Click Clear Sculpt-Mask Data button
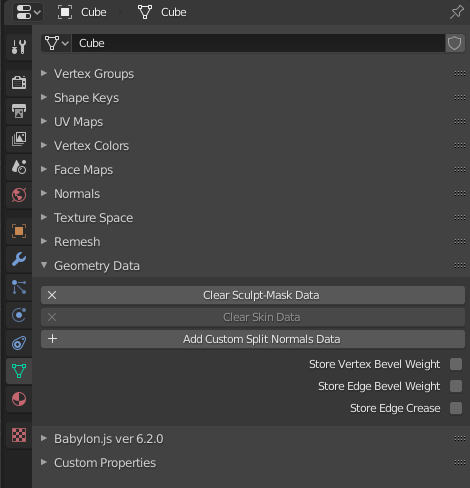The width and height of the screenshot is (470, 488). [x=253, y=295]
